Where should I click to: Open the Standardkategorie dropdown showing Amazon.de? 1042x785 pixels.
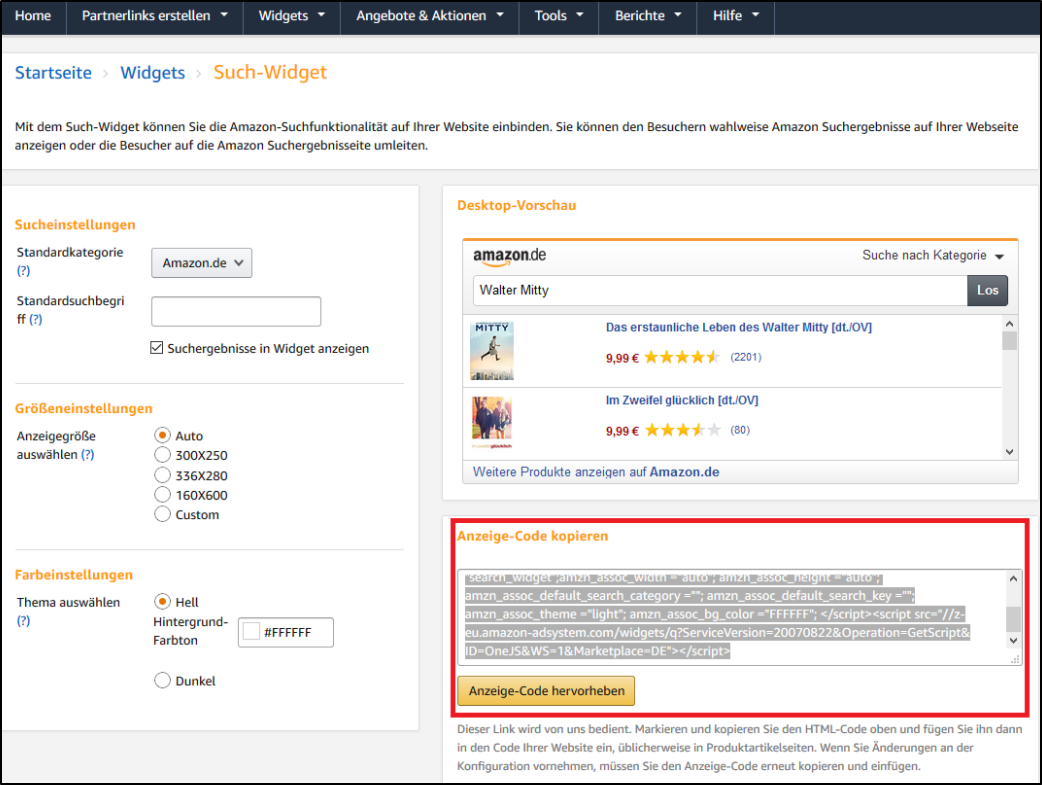(x=201, y=262)
